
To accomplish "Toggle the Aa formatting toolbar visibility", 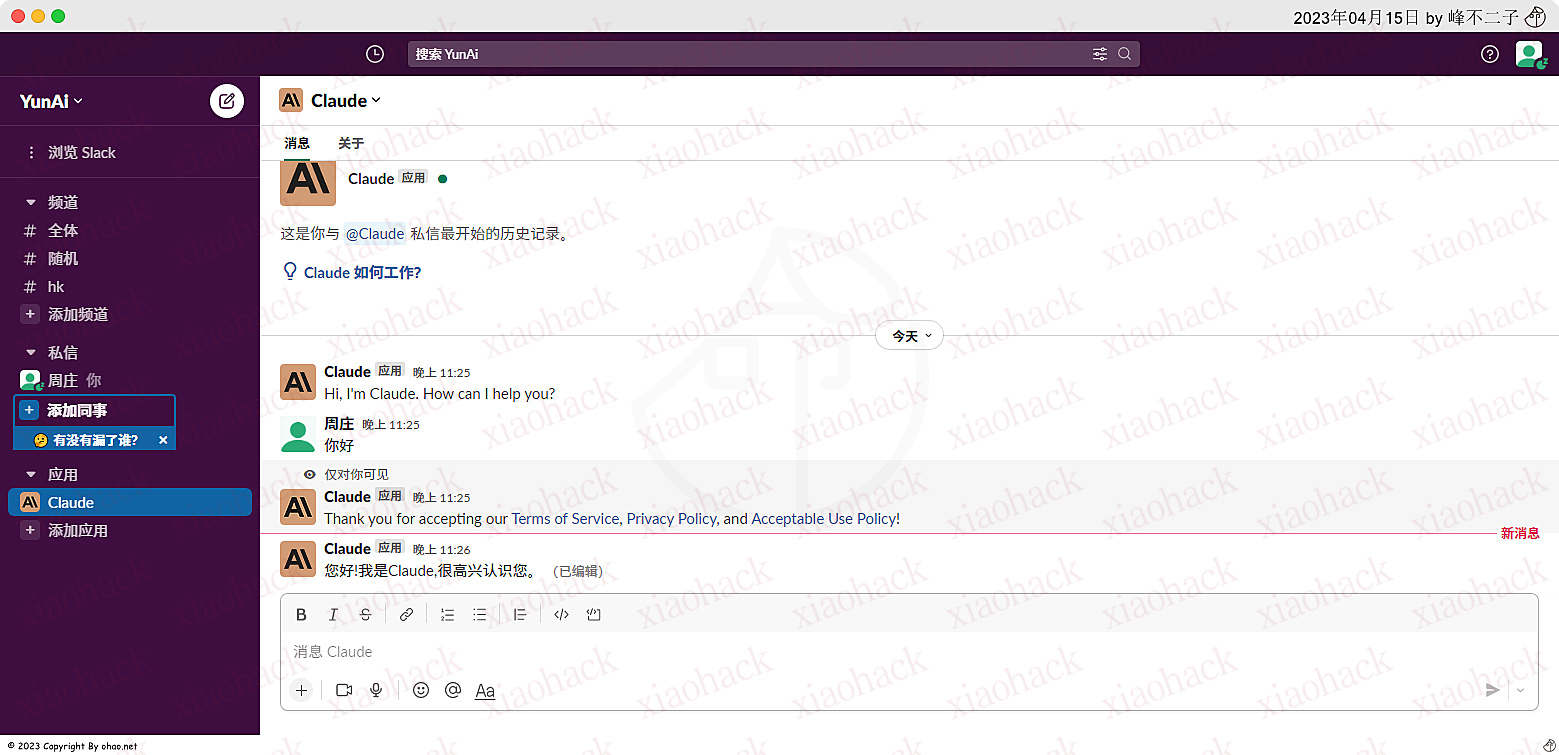I will click(x=485, y=690).
